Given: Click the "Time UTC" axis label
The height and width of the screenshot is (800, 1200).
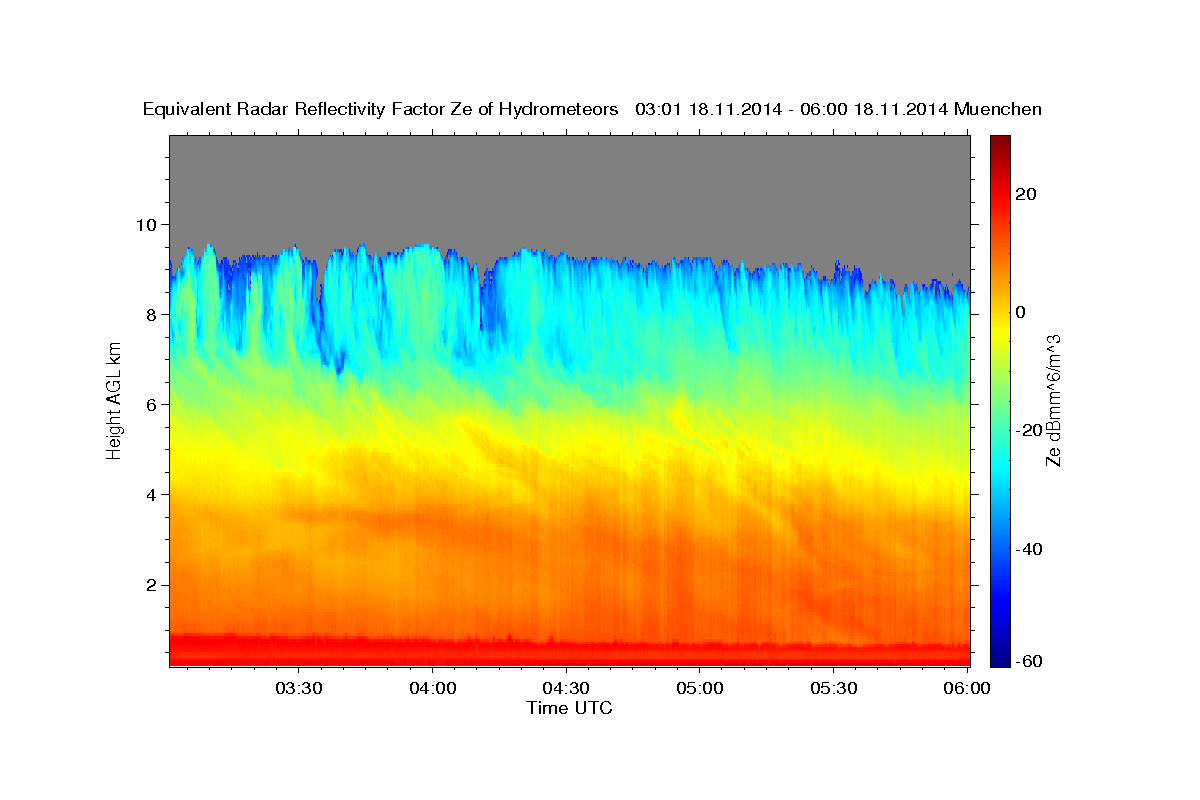Looking at the screenshot, I should 569,708.
